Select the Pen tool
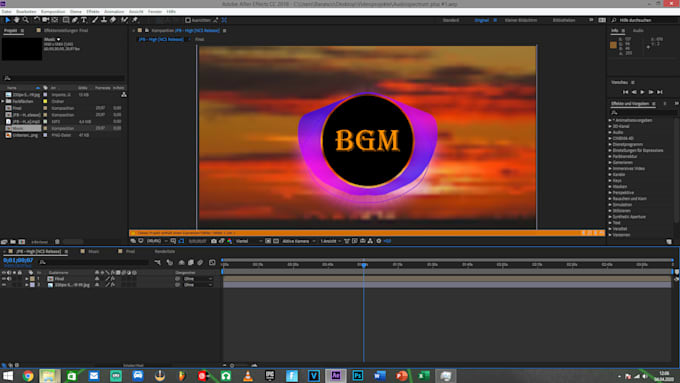This screenshot has height=383, width=680. tap(75, 20)
